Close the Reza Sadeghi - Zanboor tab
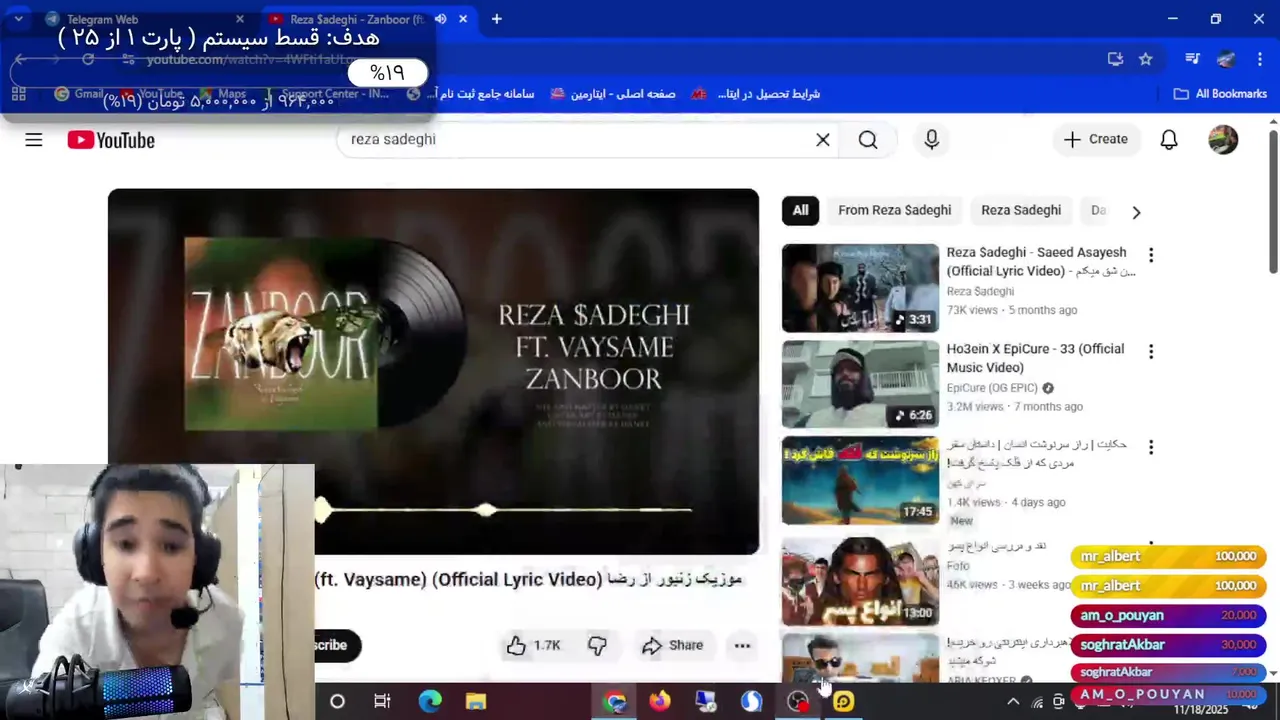This screenshot has width=1280, height=720. (463, 19)
